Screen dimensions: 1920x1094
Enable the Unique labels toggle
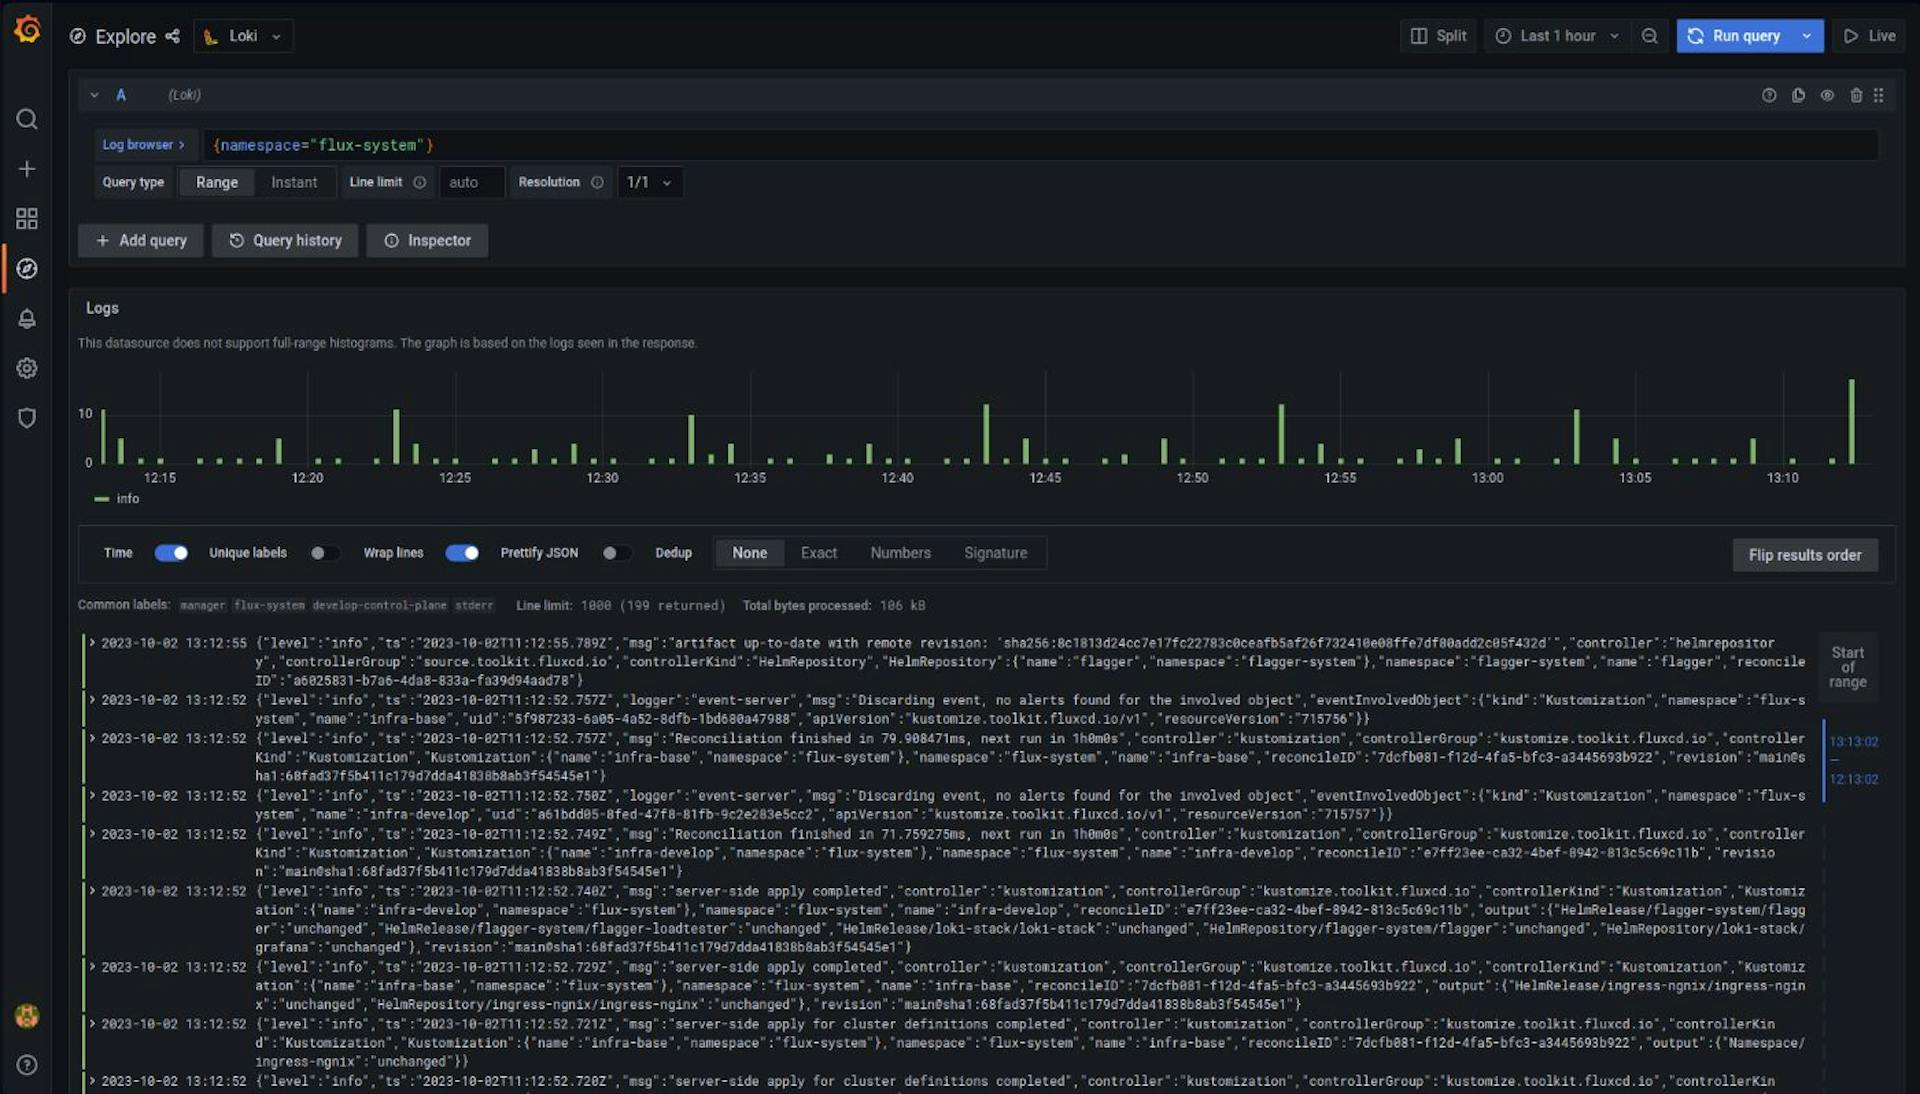(x=321, y=552)
